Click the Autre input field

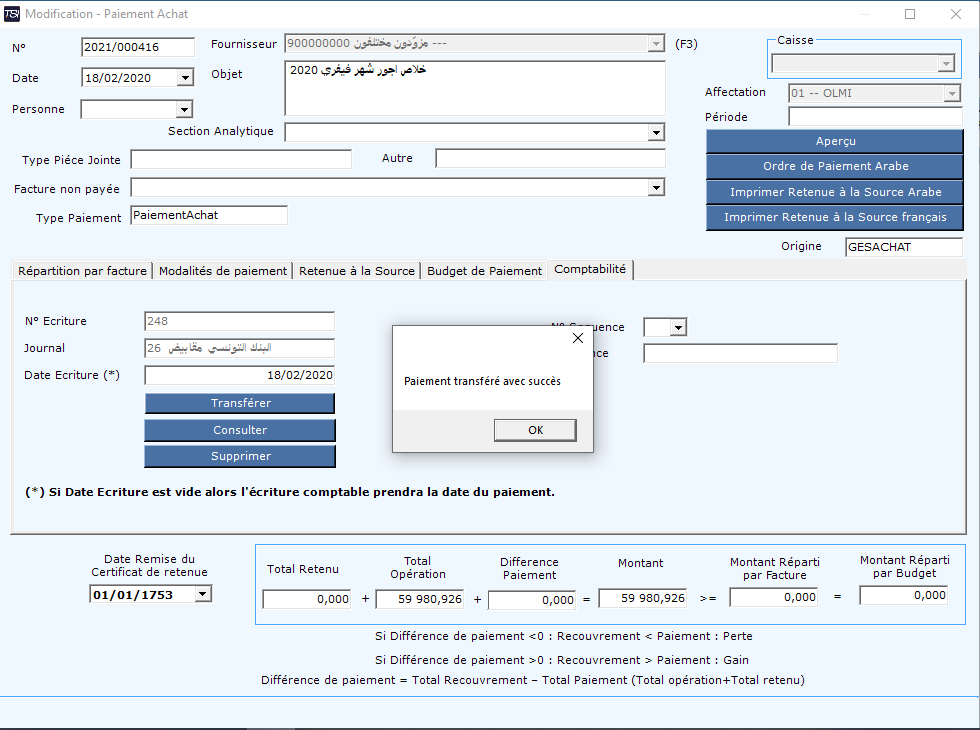tap(551, 159)
